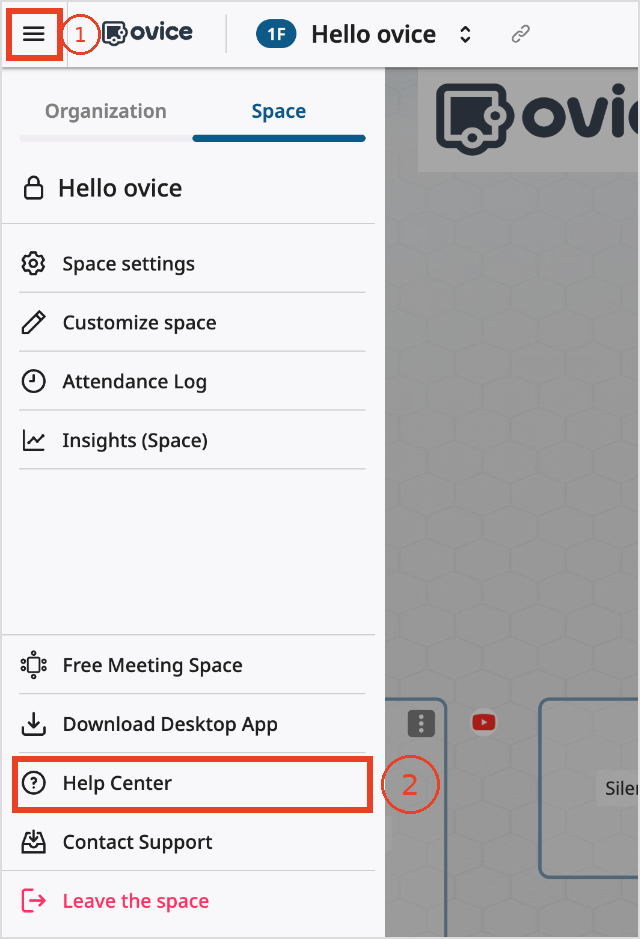The width and height of the screenshot is (640, 939).
Task: Click Contact Support
Action: (192, 842)
